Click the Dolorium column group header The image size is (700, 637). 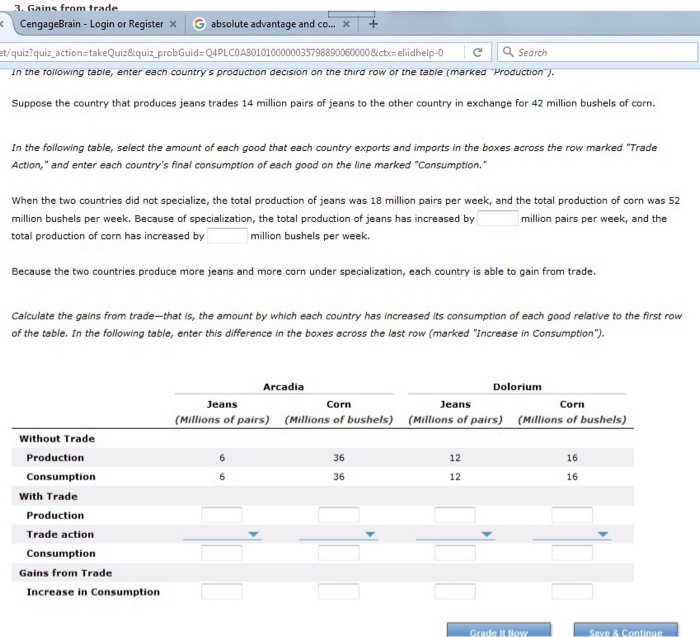click(517, 387)
